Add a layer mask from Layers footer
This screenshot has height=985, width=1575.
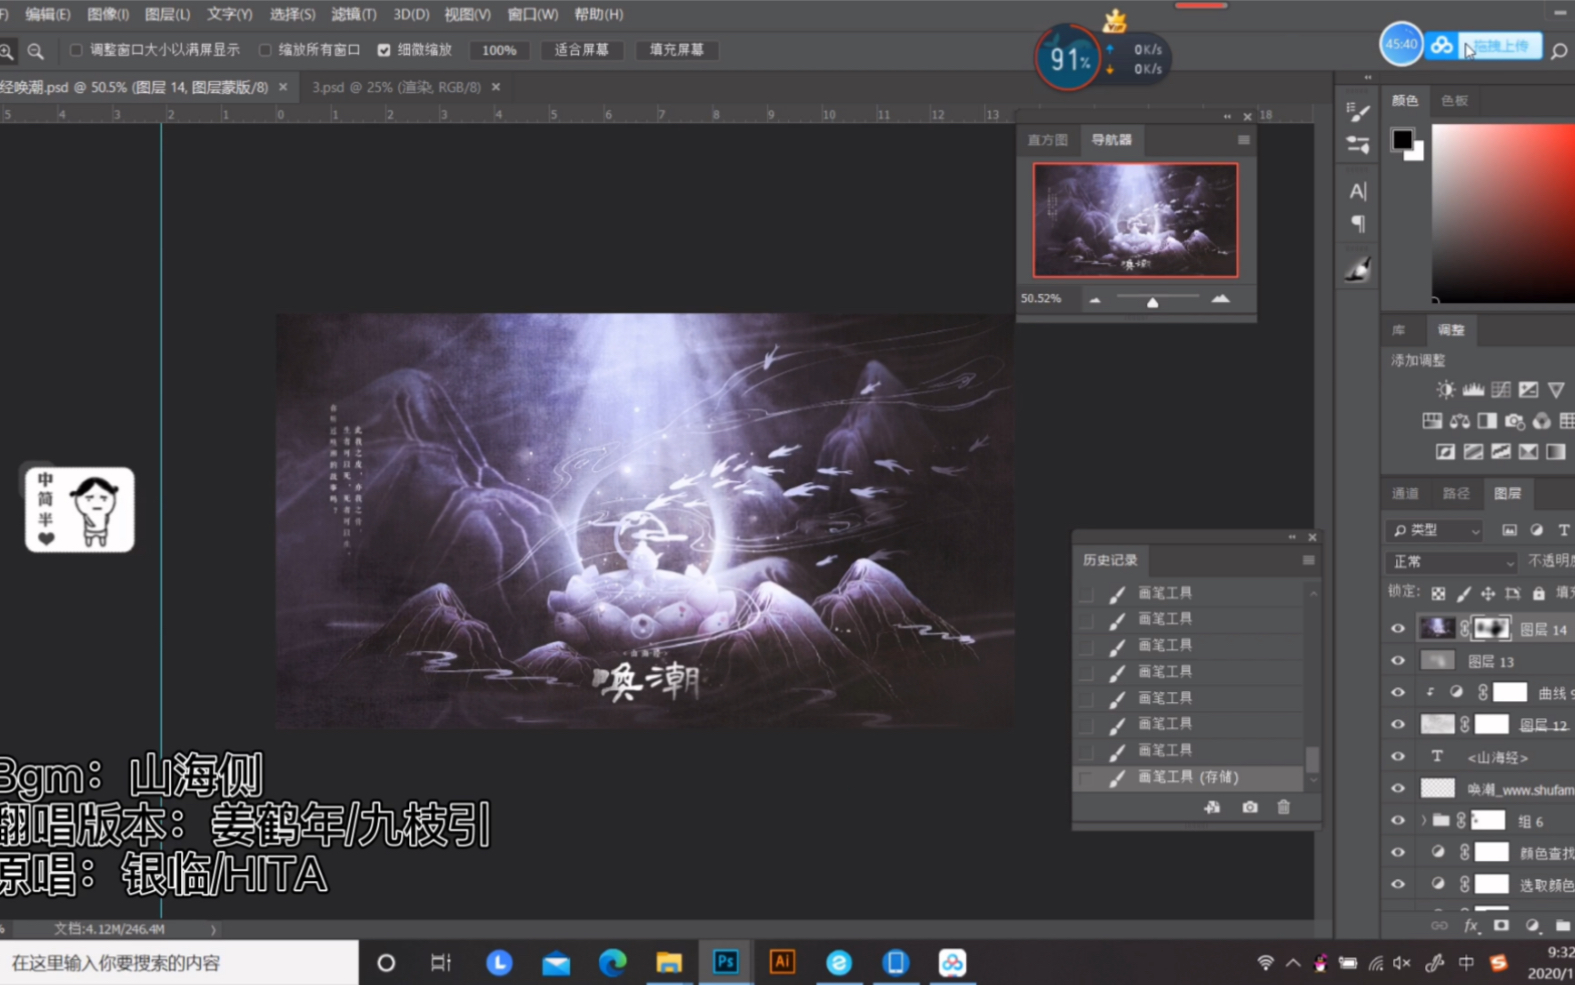tap(1501, 926)
